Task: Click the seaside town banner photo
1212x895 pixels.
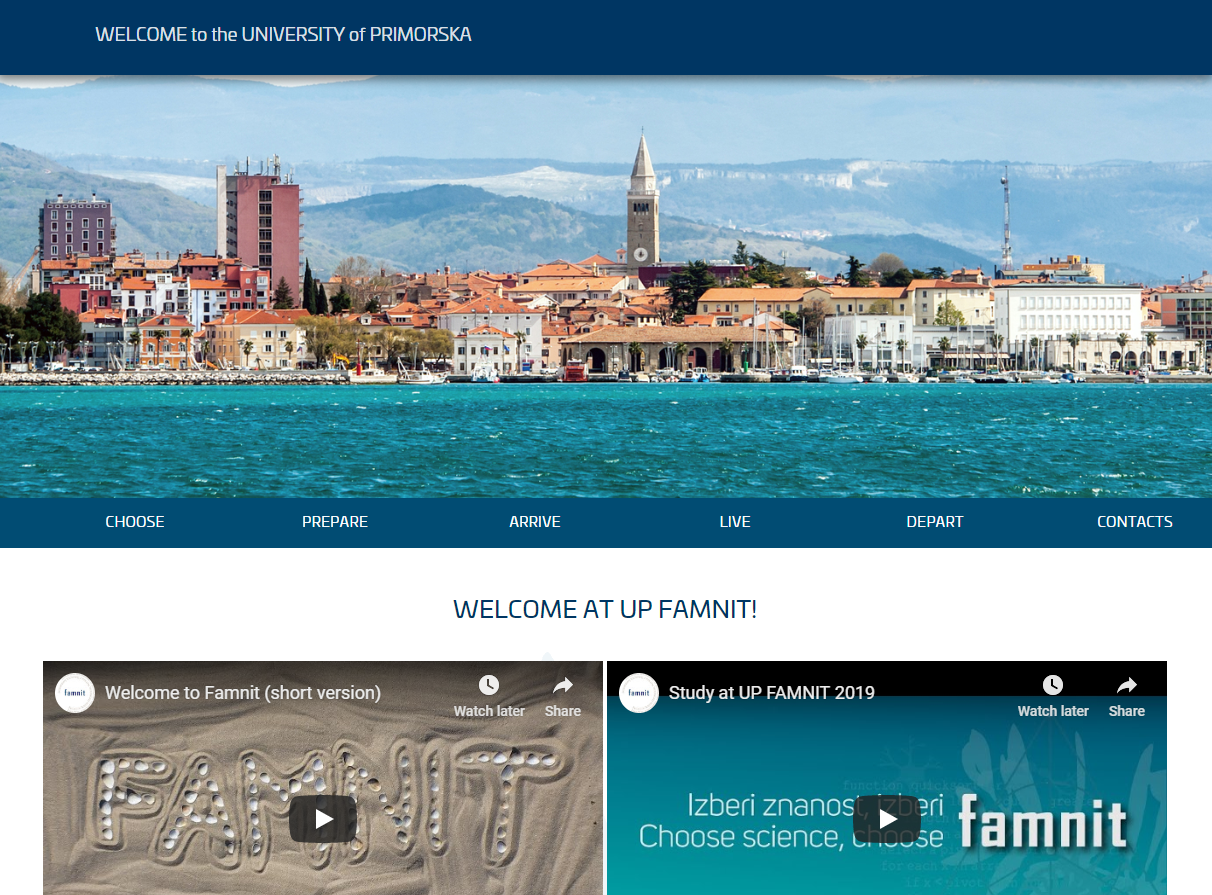Action: pos(606,290)
